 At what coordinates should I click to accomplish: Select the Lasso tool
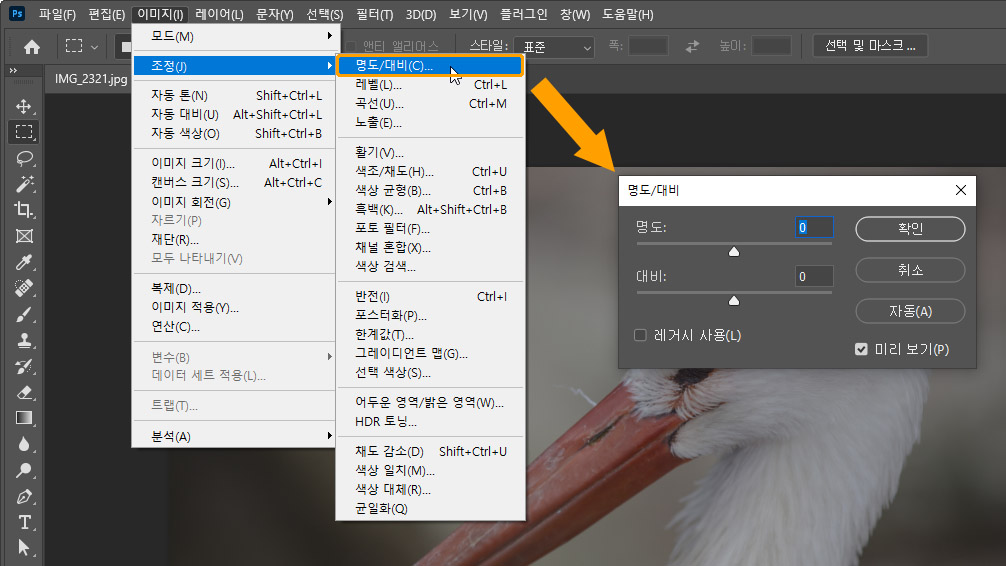click(24, 158)
